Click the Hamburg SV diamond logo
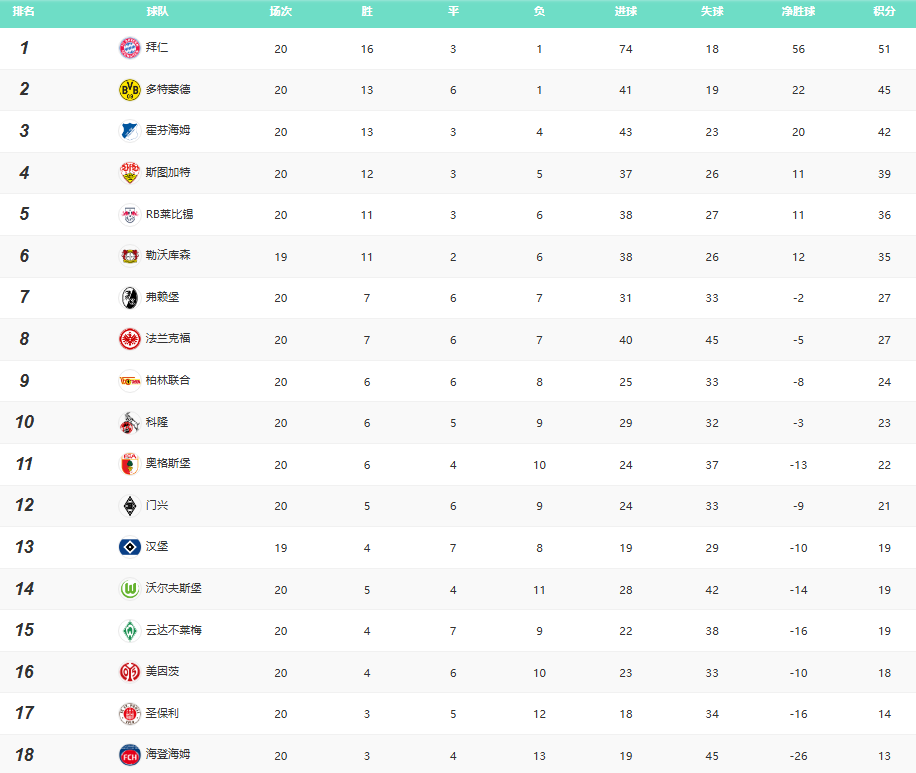The height and width of the screenshot is (773, 916). coord(130,547)
